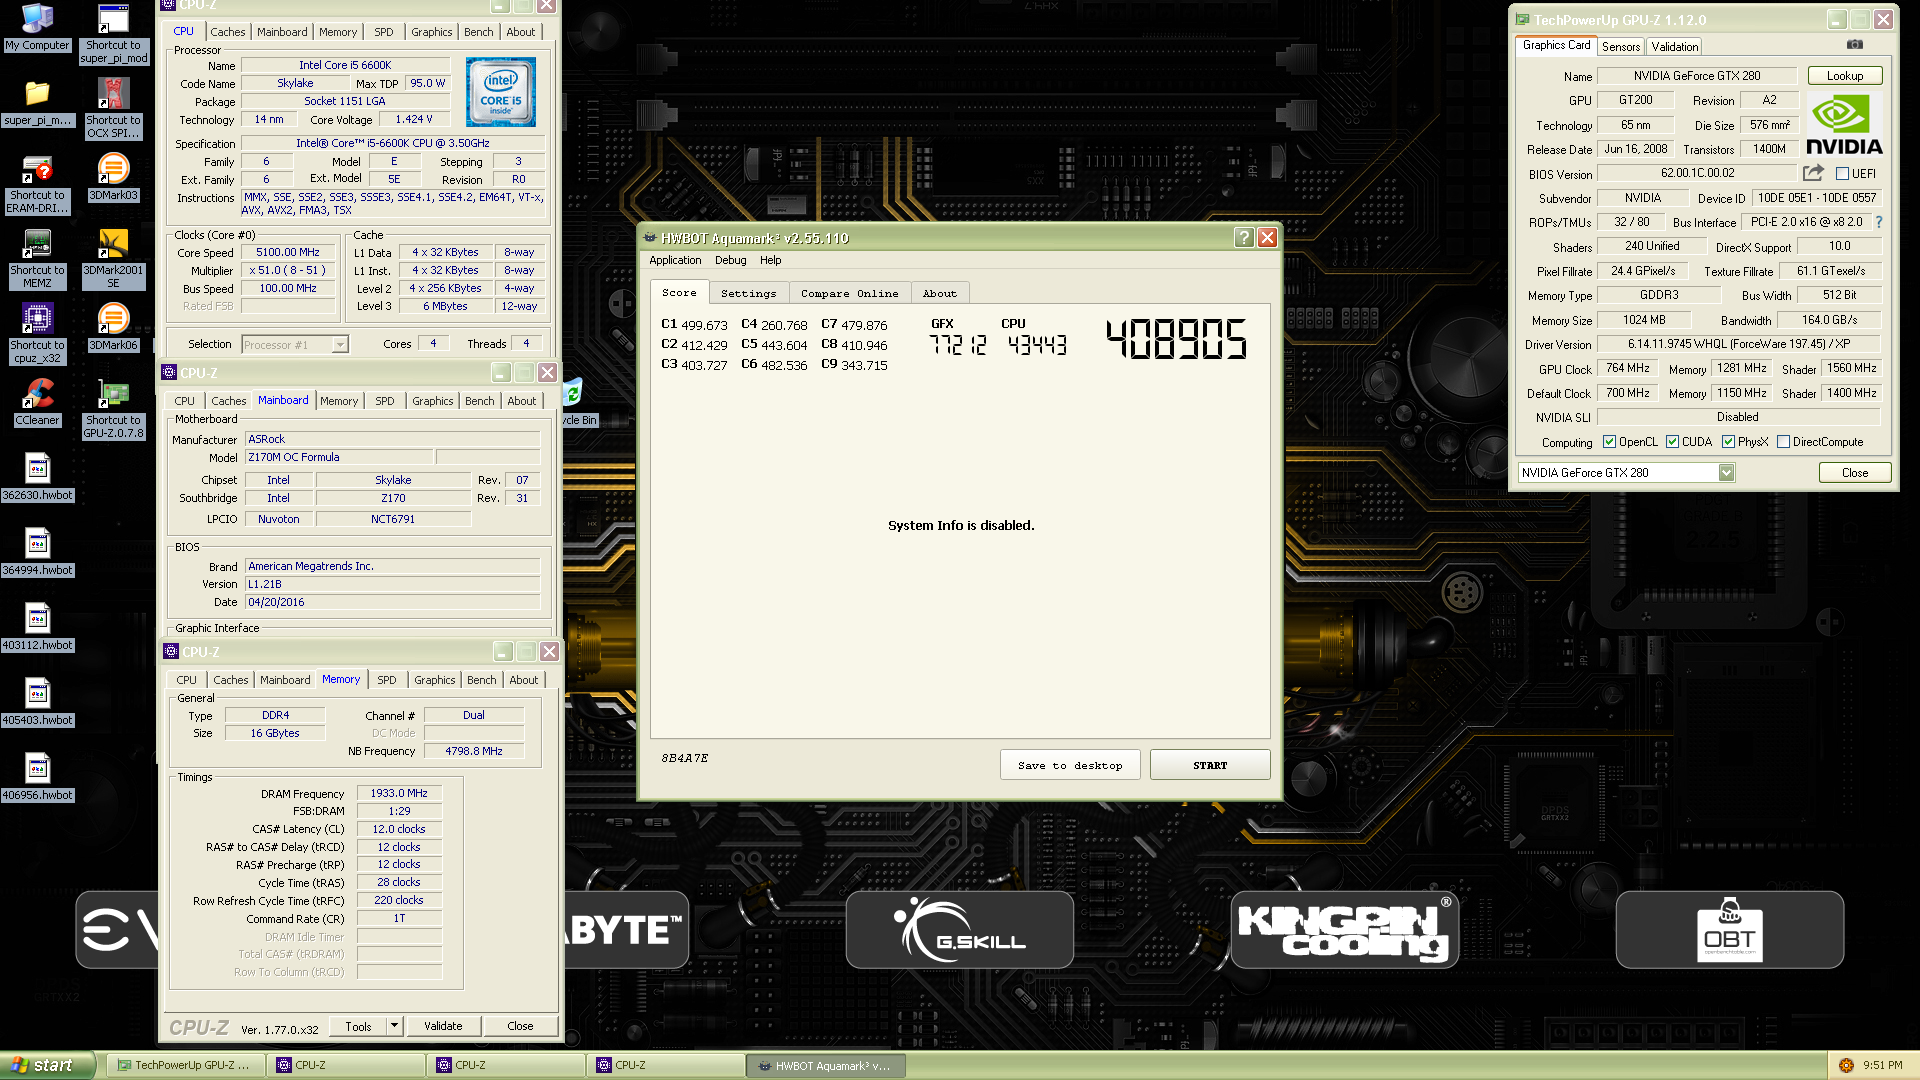Open the 406956.hwbot file icon
The width and height of the screenshot is (1920, 1080).
(x=37, y=777)
